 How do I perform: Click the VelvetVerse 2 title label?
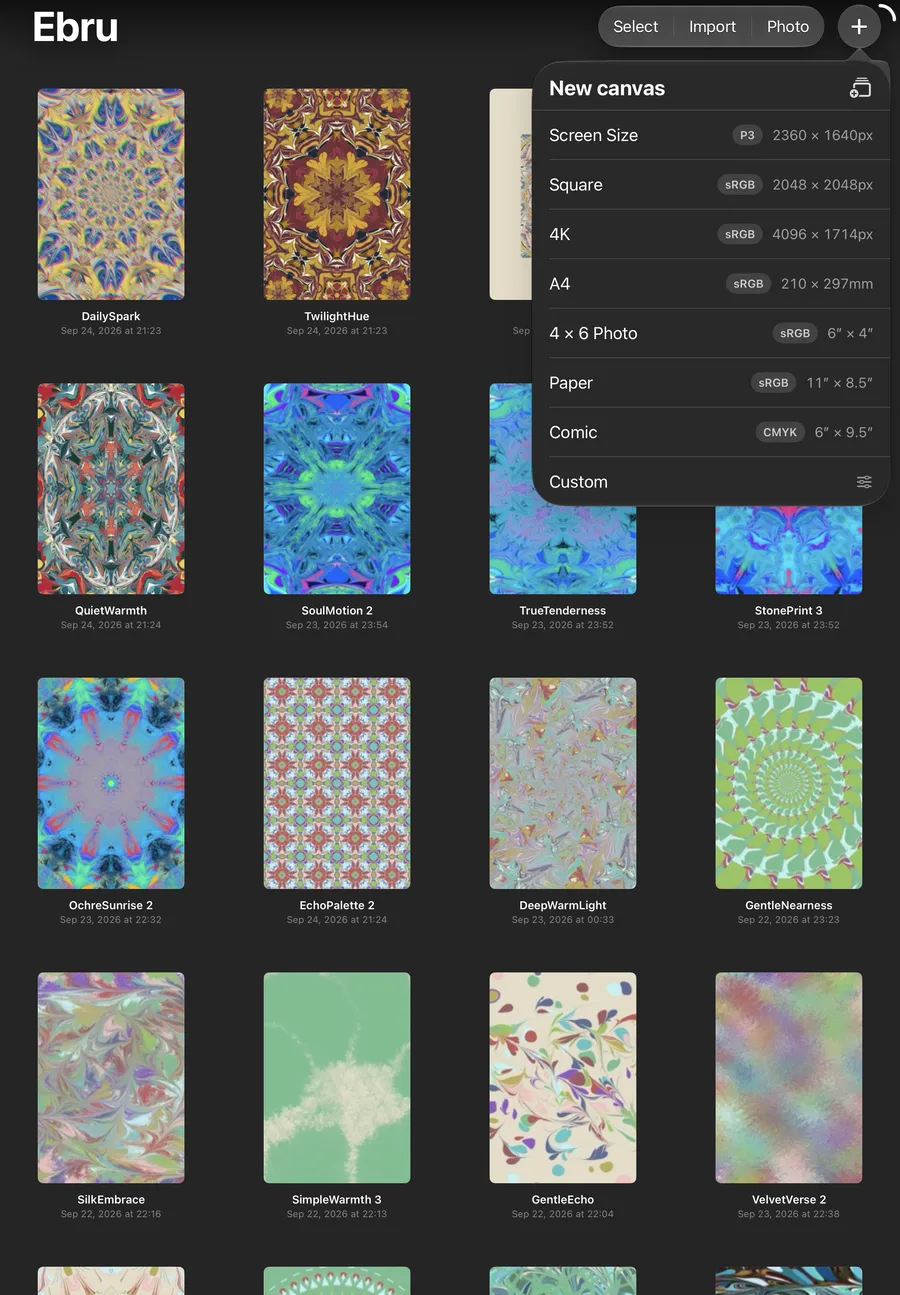[789, 1199]
